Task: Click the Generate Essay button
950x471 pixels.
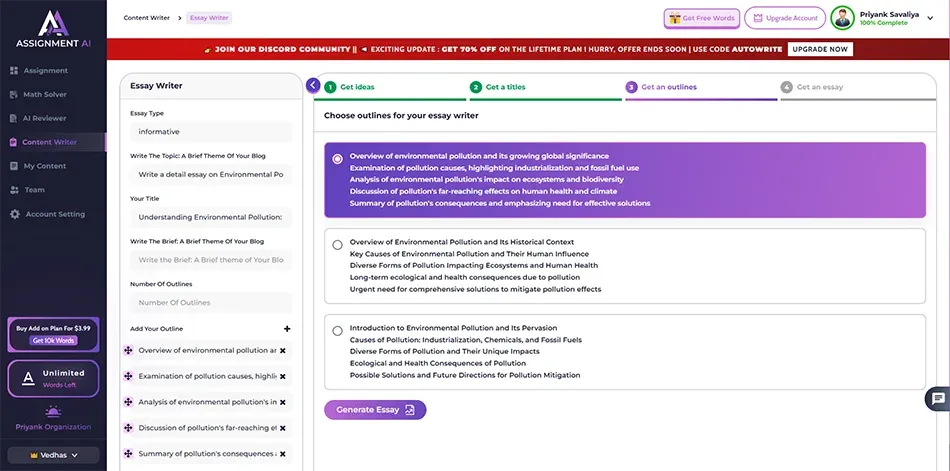Action: (x=375, y=410)
